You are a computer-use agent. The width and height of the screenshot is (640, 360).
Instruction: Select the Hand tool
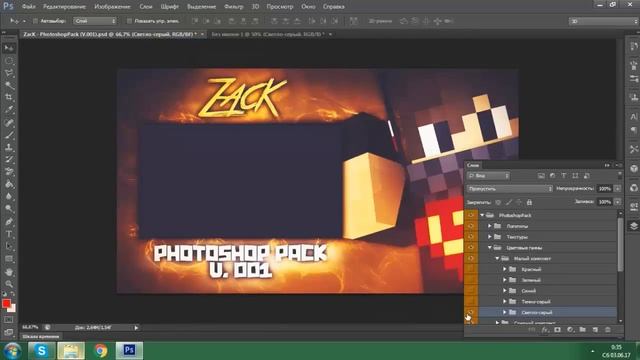(9, 271)
